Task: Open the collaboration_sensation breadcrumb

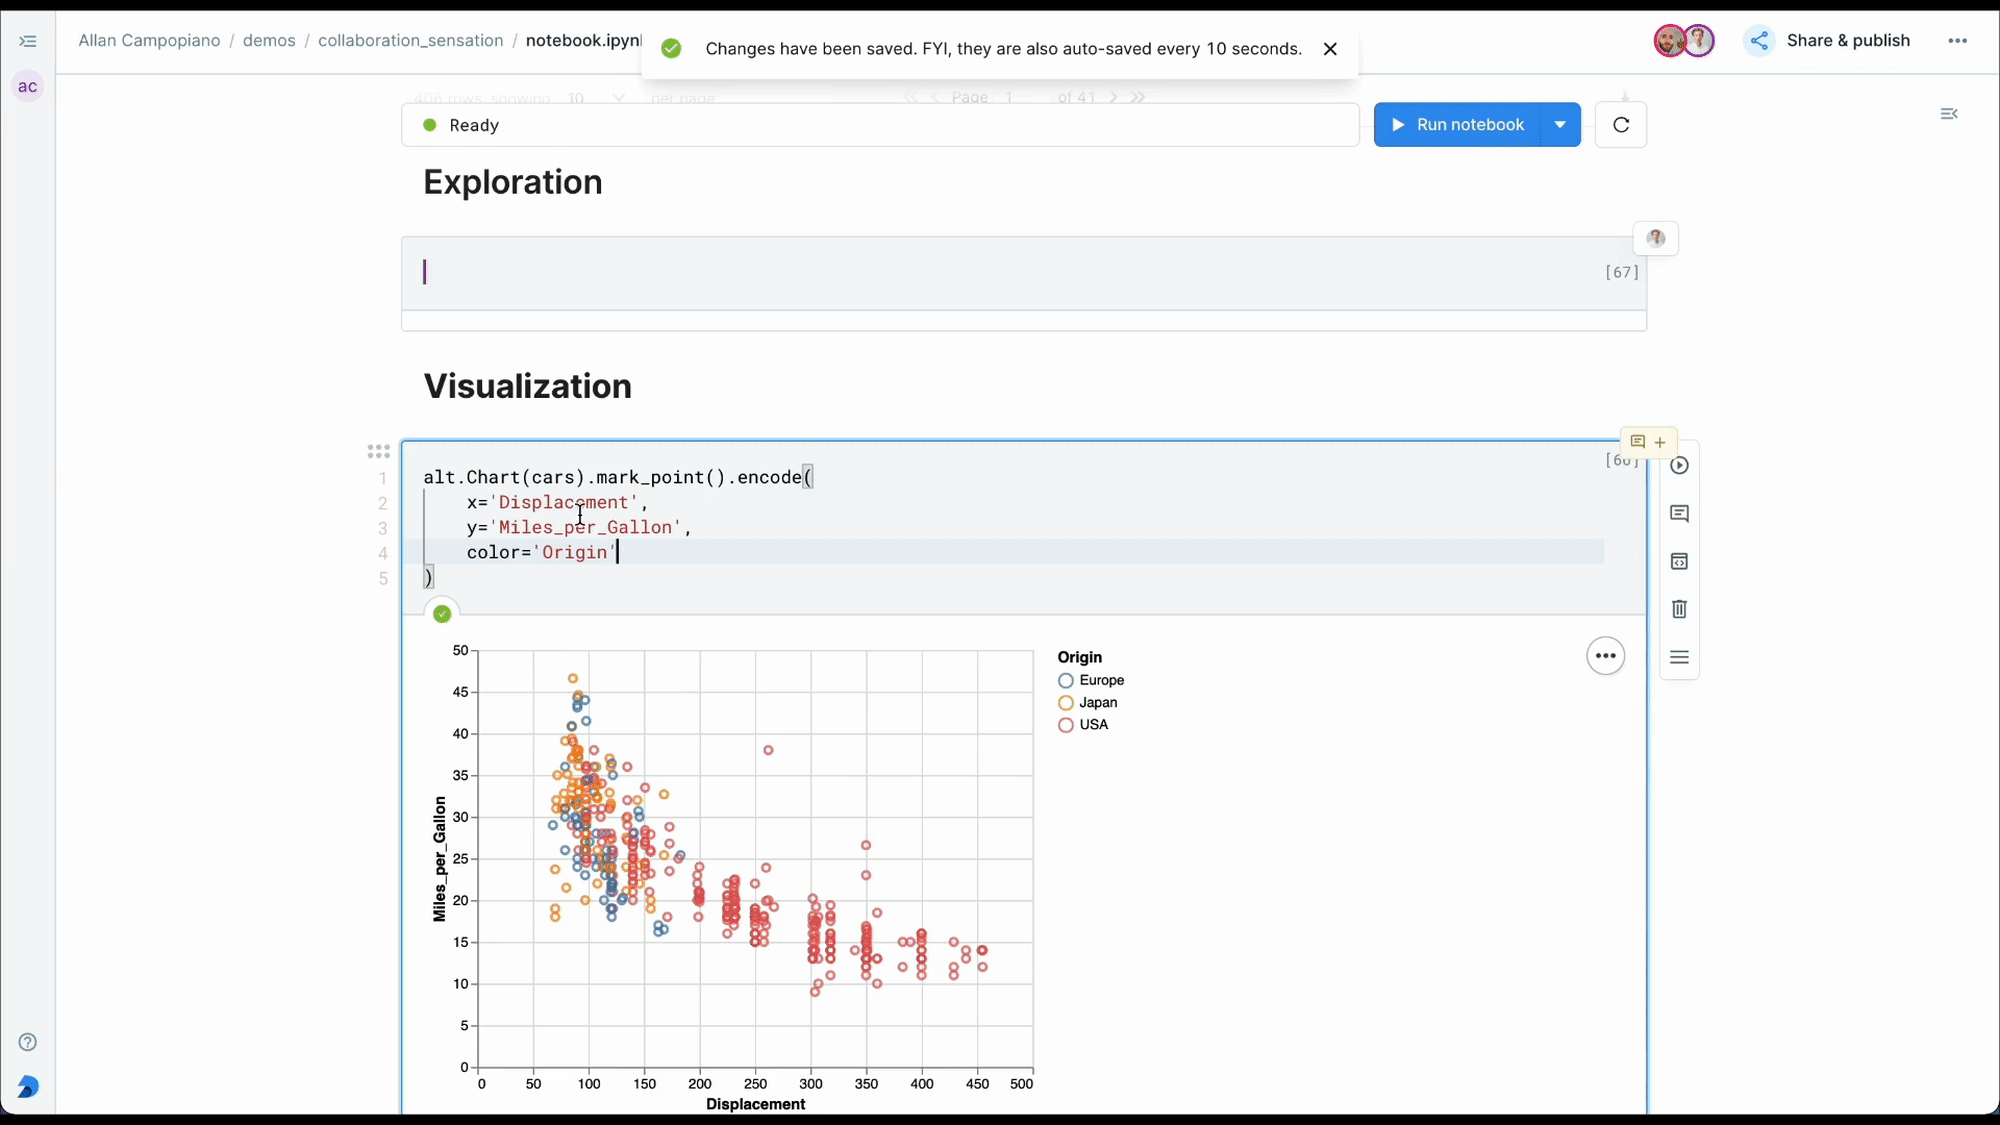Action: coord(410,41)
